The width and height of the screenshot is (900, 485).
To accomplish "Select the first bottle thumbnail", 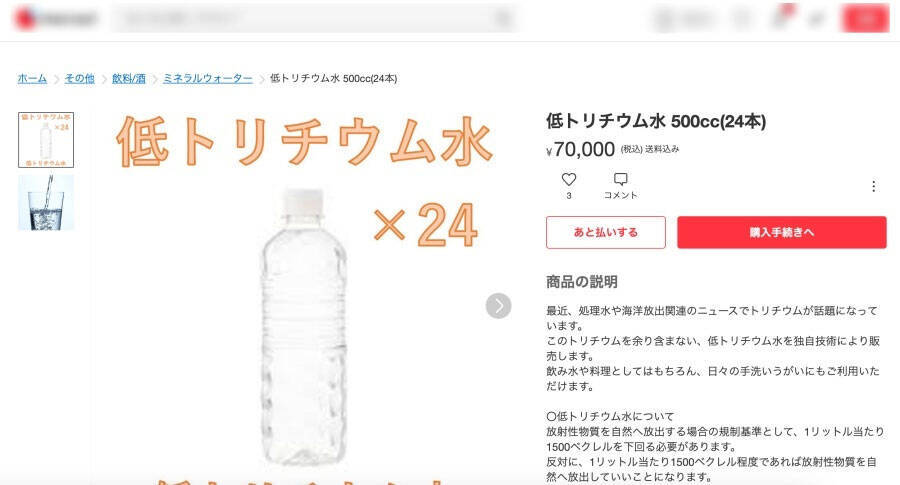I will (x=46, y=139).
